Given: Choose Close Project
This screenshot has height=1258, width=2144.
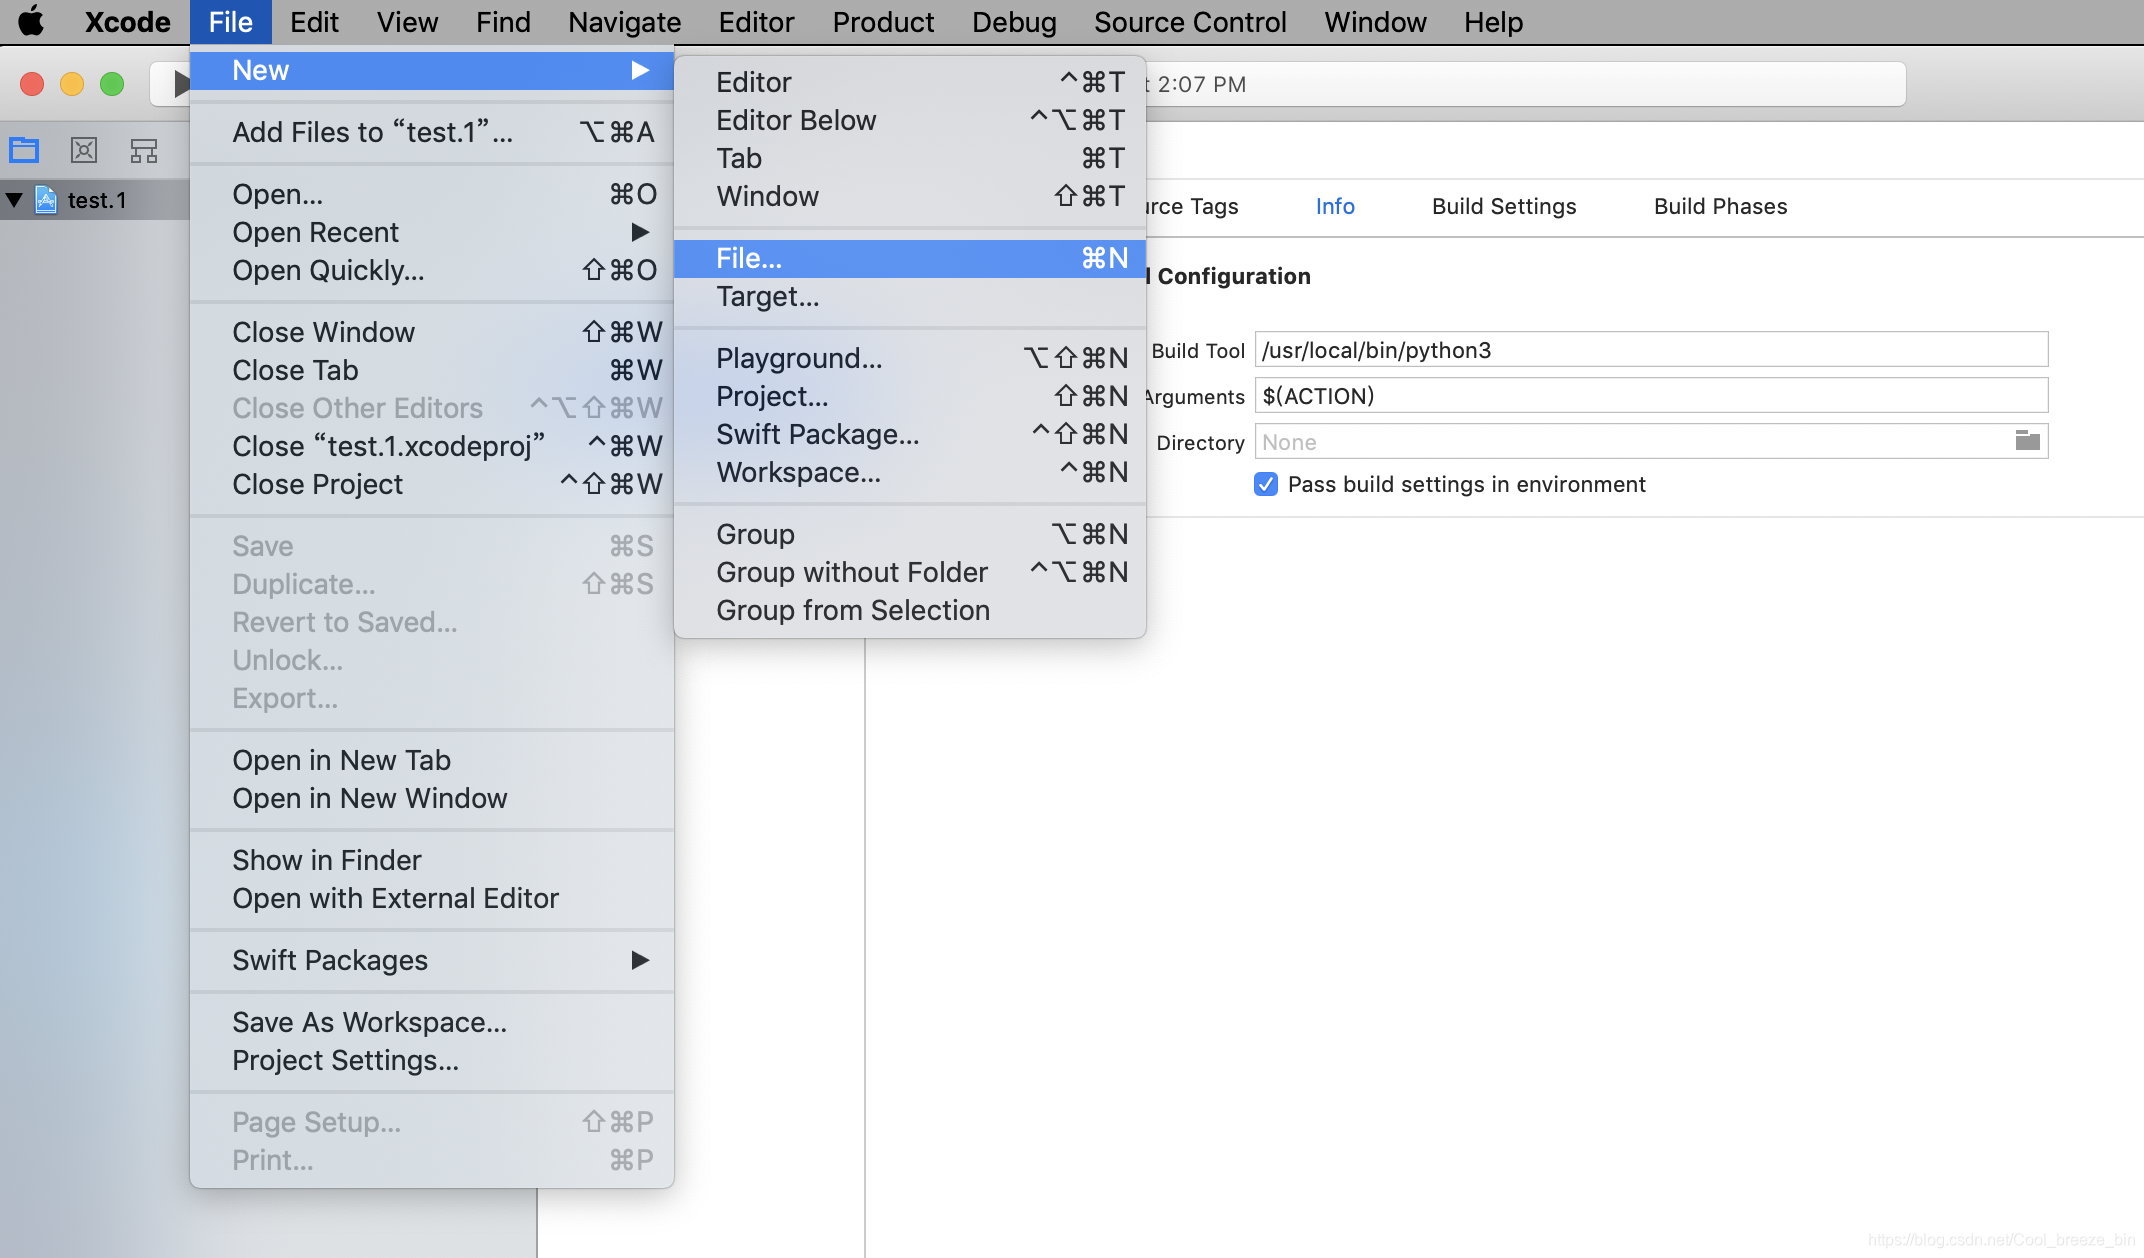Looking at the screenshot, I should (x=432, y=484).
